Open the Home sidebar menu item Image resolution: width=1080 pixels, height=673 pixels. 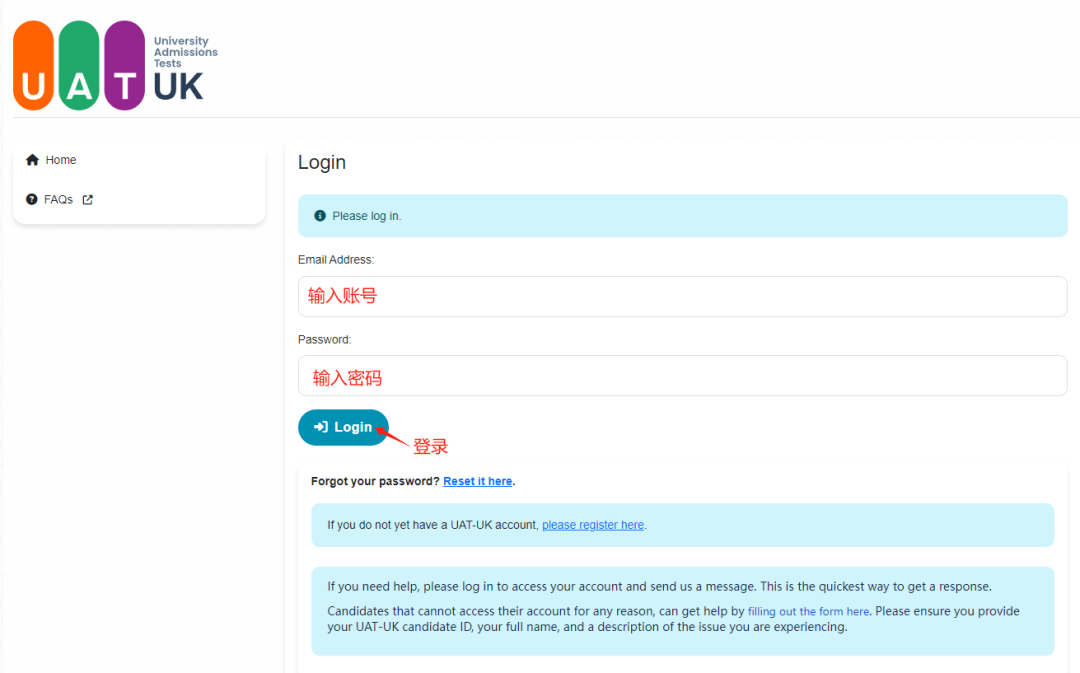tap(60, 160)
